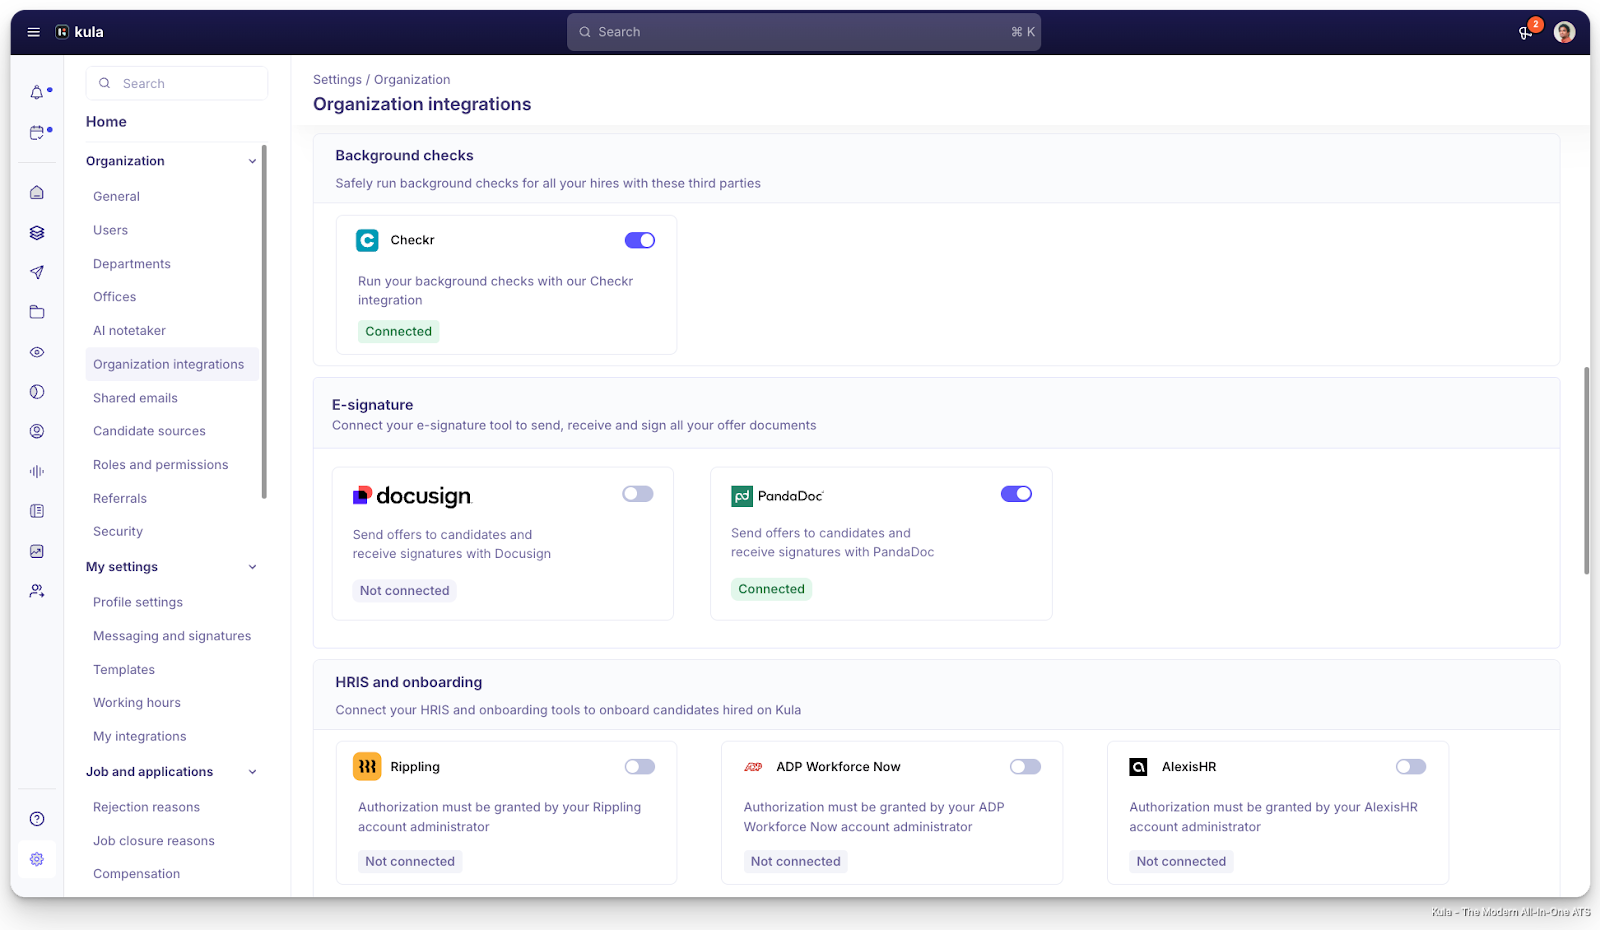1600x930 pixels.
Task: Select the Templates settings item
Action: 124,670
